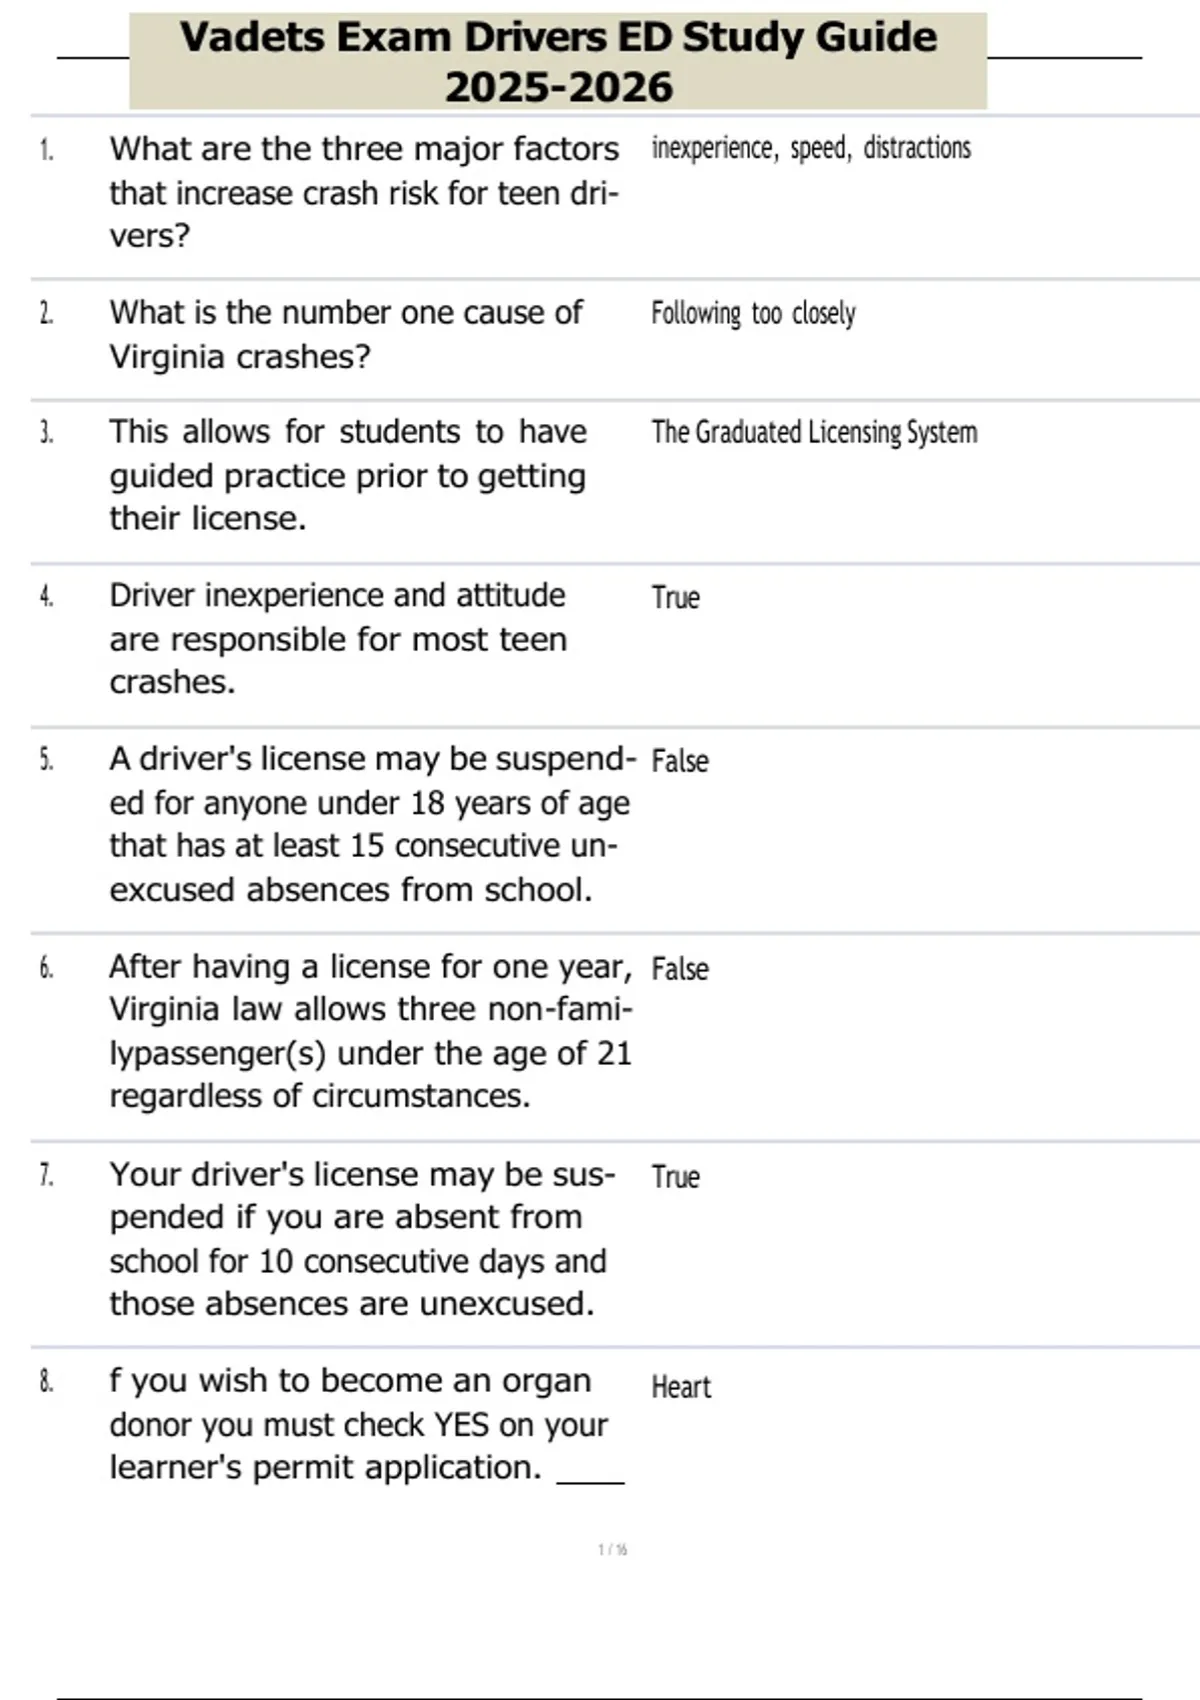Click the 'True' answer for question 4
Image resolution: width=1200 pixels, height=1700 pixels.
pos(675,598)
